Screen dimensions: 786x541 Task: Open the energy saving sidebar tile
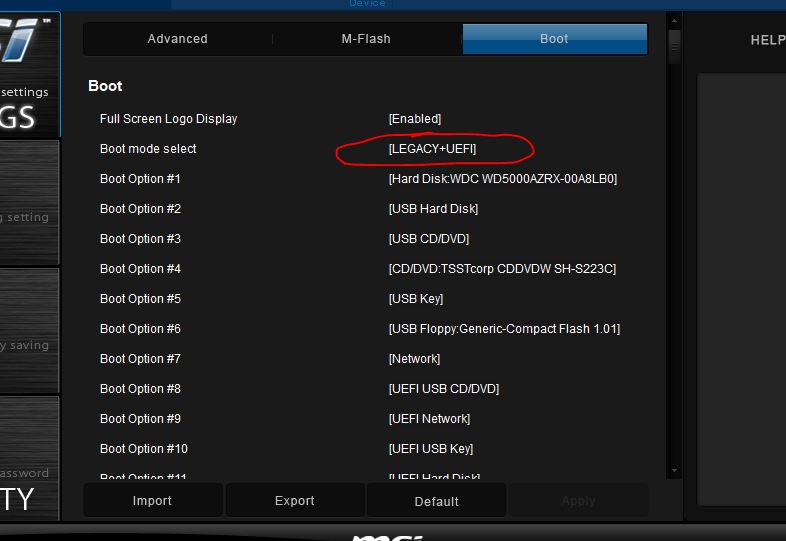point(28,330)
